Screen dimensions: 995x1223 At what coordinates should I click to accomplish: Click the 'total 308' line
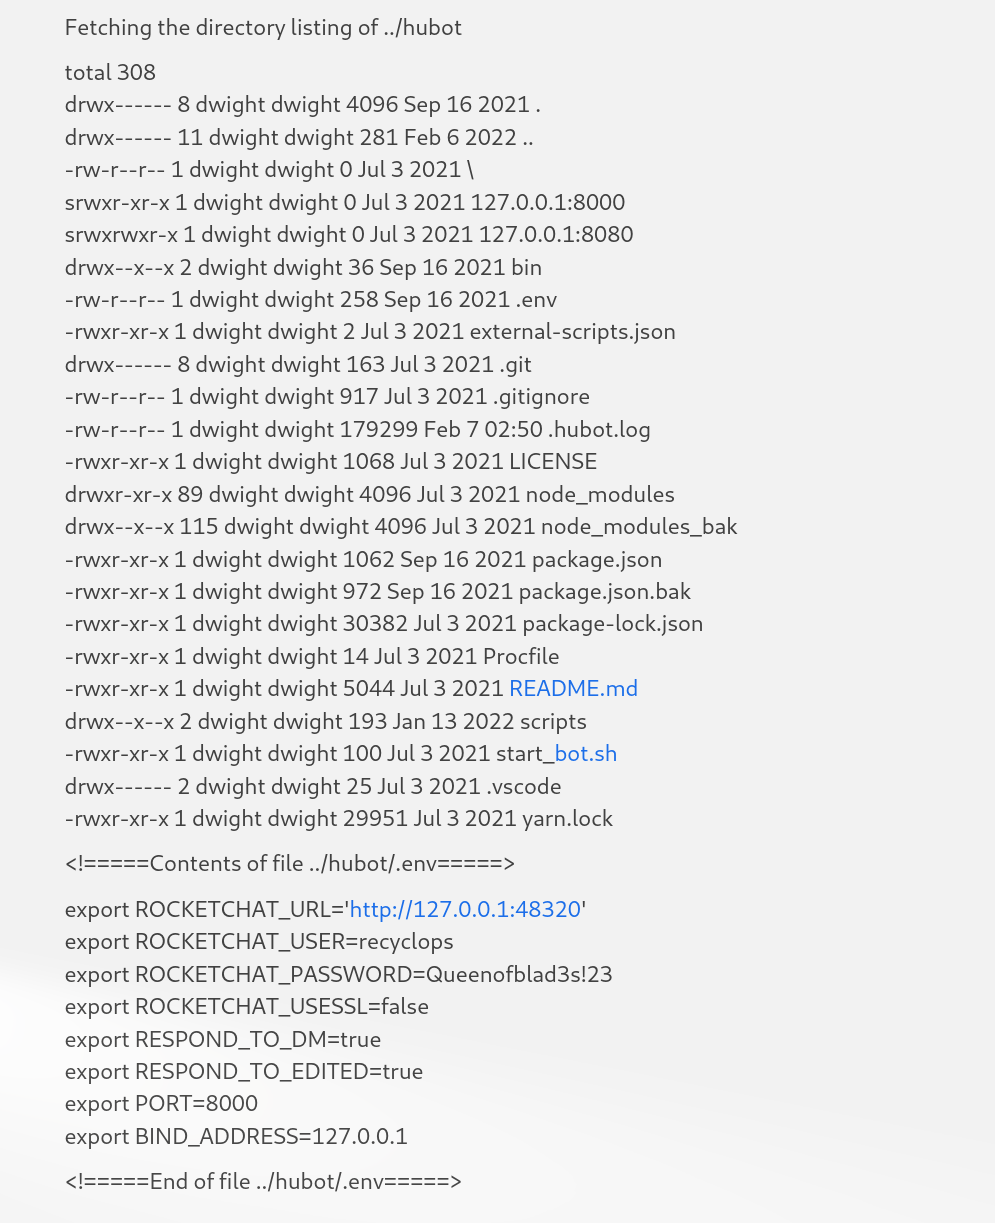pos(110,72)
